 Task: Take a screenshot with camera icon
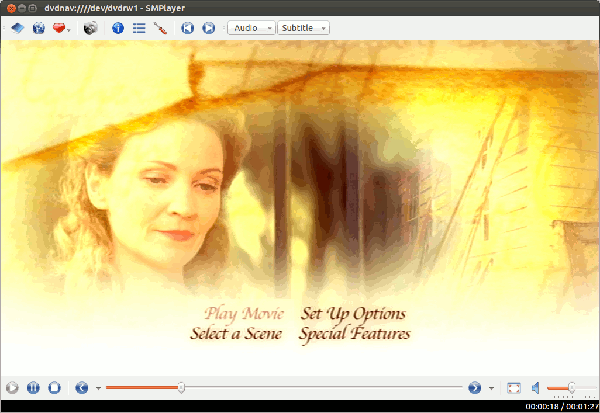pyautogui.click(x=91, y=28)
